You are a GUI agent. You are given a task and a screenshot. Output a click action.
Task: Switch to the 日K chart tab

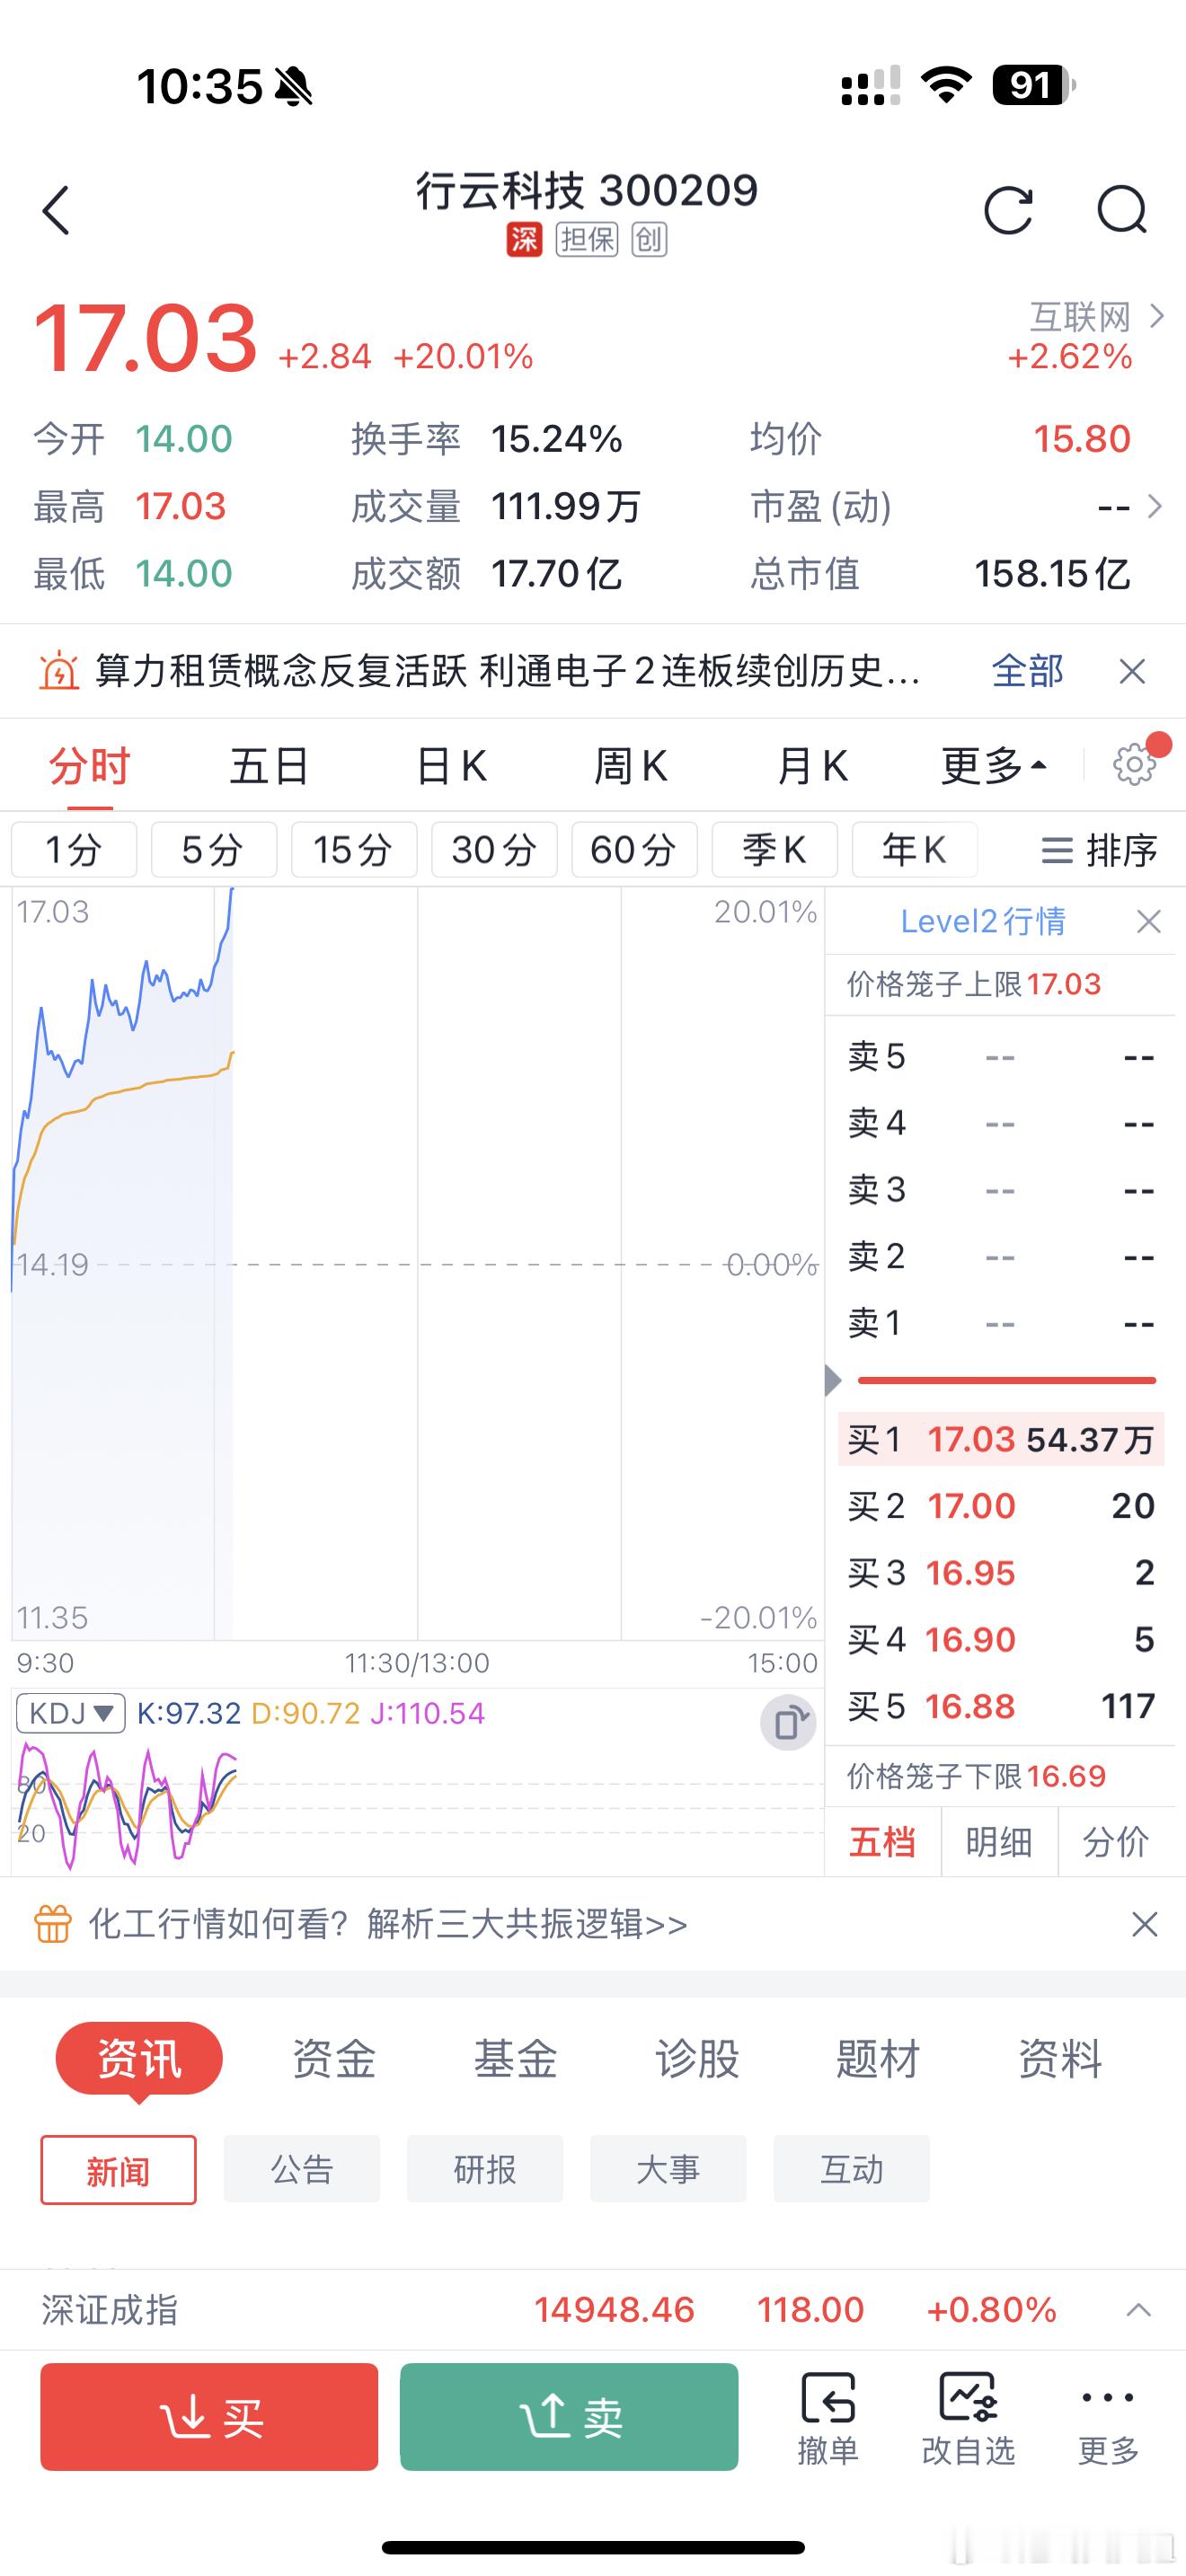(451, 764)
